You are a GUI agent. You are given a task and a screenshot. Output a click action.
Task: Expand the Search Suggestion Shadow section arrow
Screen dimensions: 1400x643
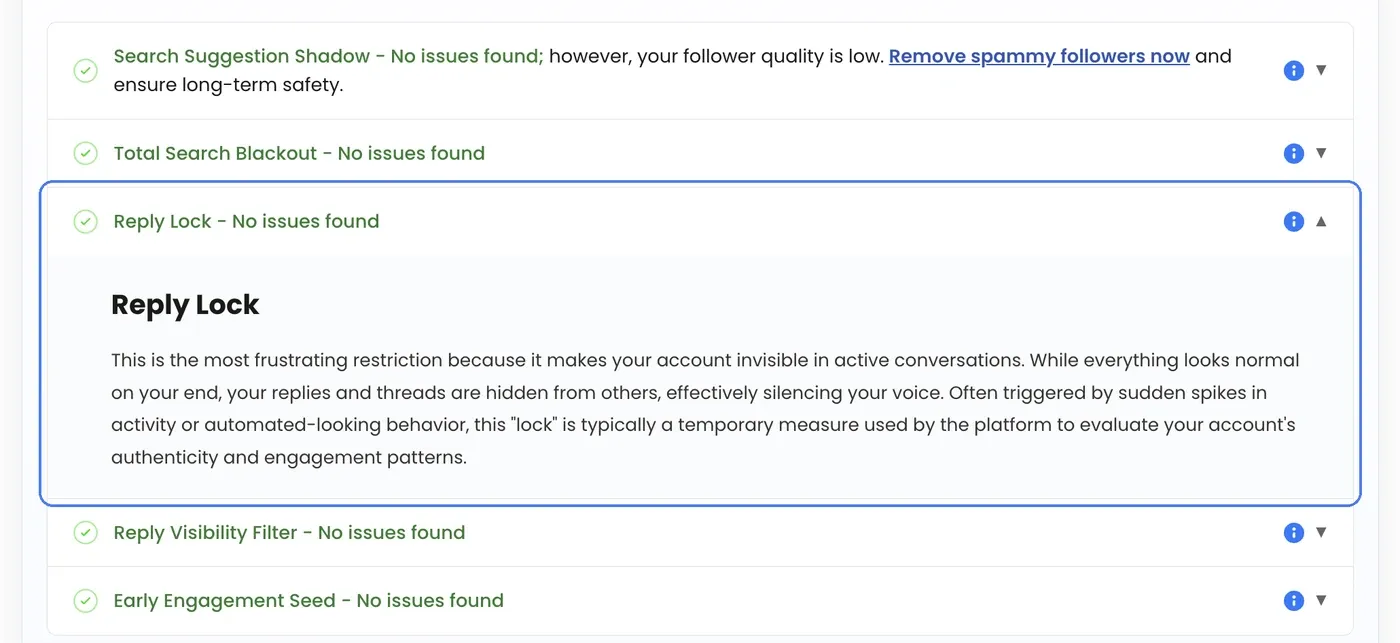point(1321,70)
